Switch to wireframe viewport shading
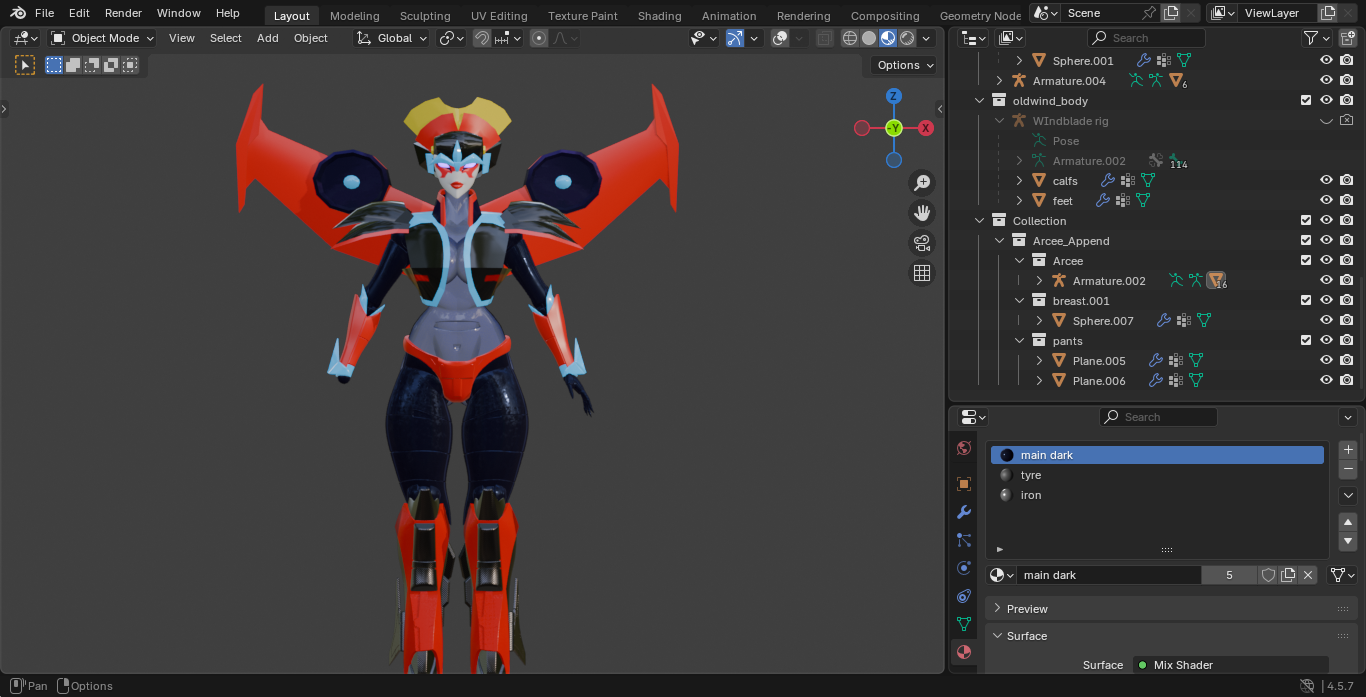 click(x=850, y=38)
